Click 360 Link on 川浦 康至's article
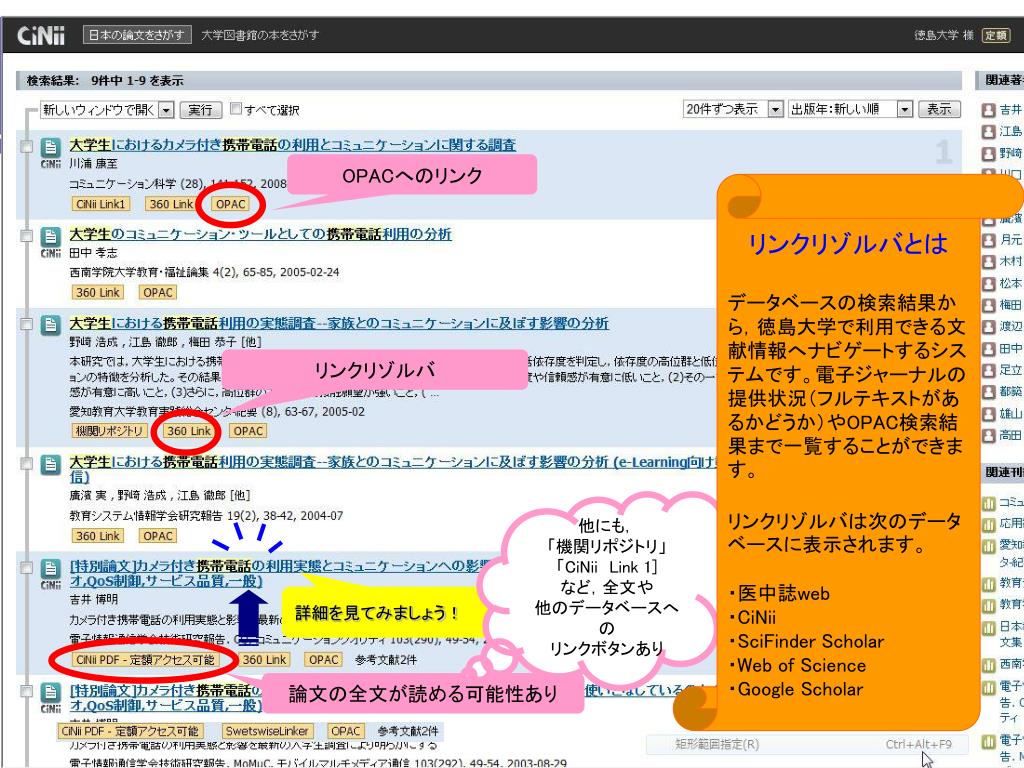The image size is (1024, 768). tap(171, 204)
